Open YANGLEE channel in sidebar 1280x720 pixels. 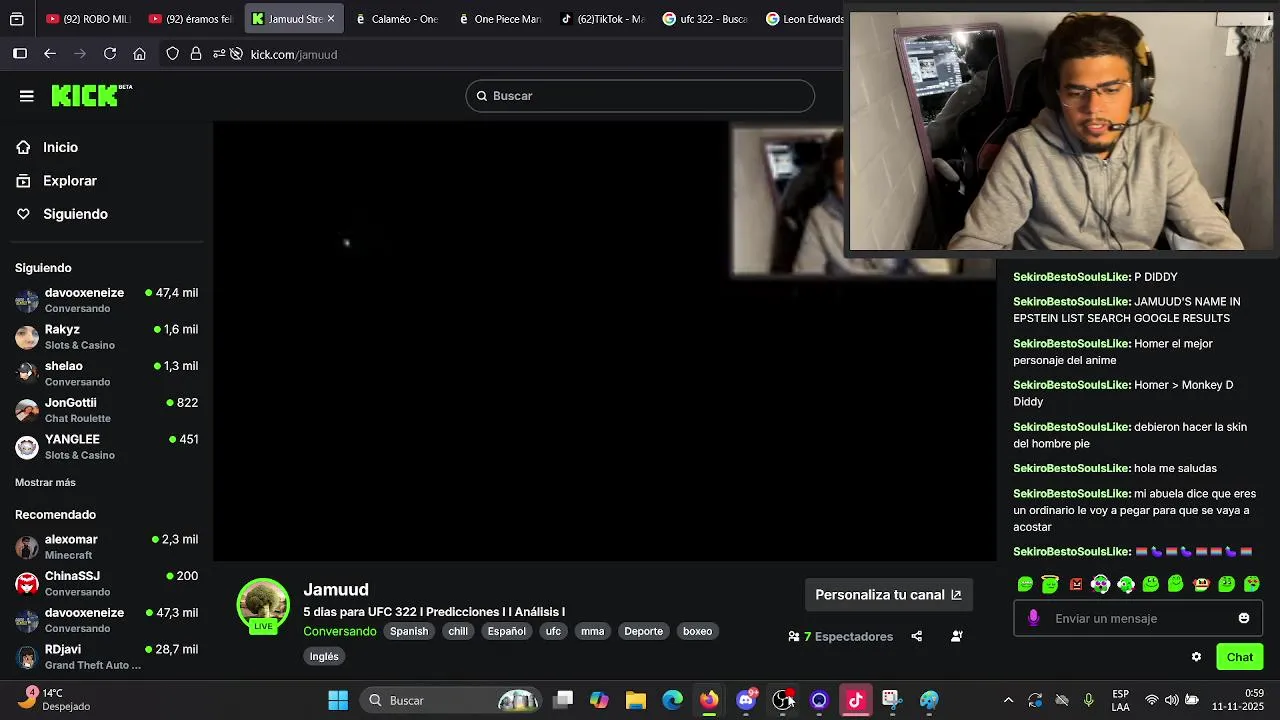click(x=106, y=447)
